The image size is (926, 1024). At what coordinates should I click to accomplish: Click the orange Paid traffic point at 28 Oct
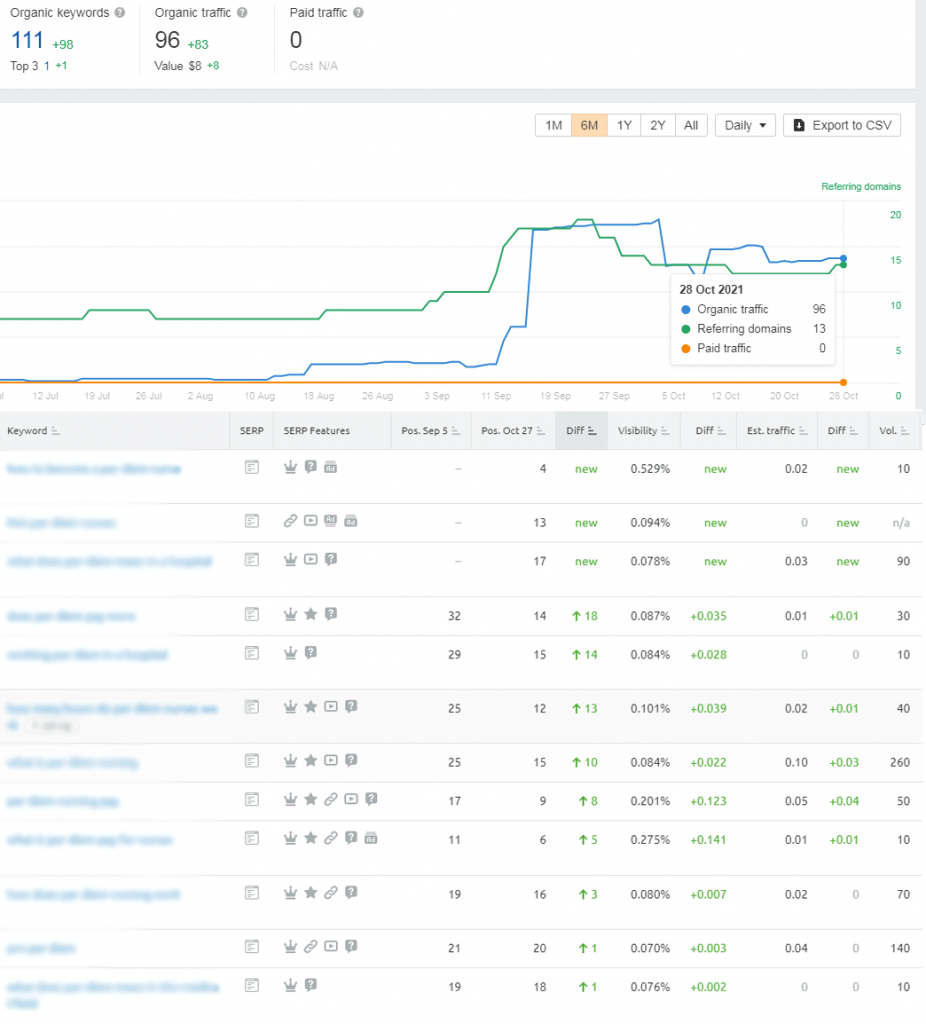(843, 383)
